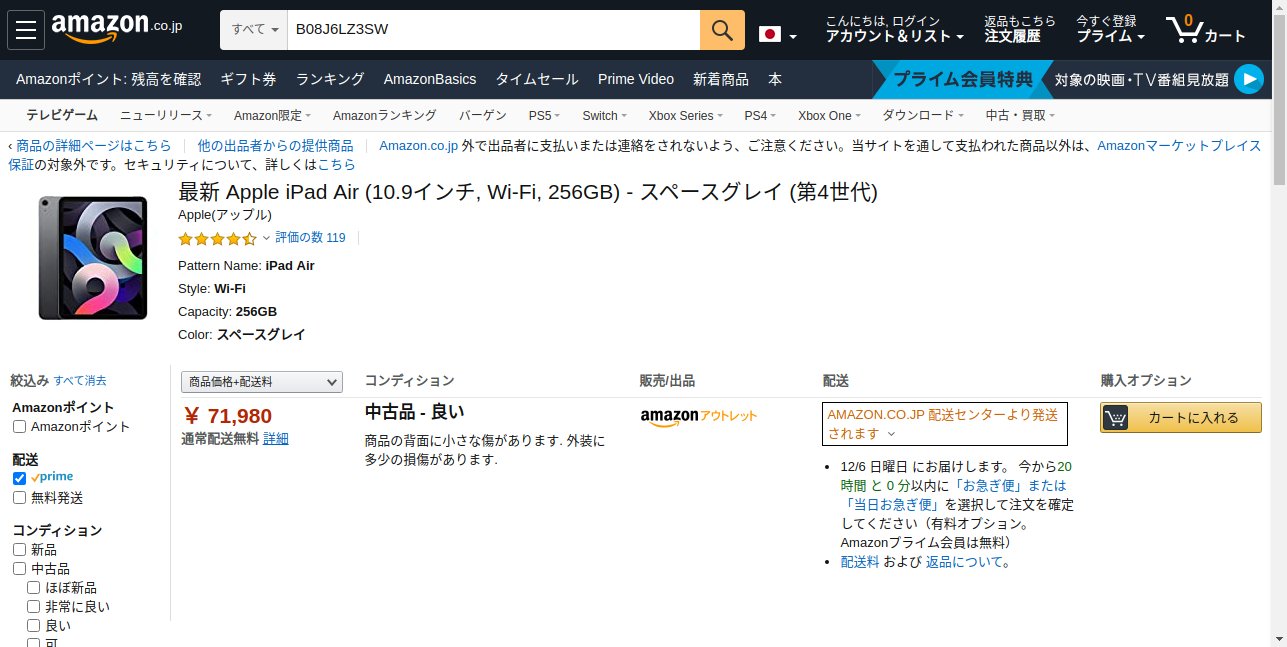1287x647 pixels.
Task: Open the 商品価格+配送料 sort dropdown
Action: 262,382
